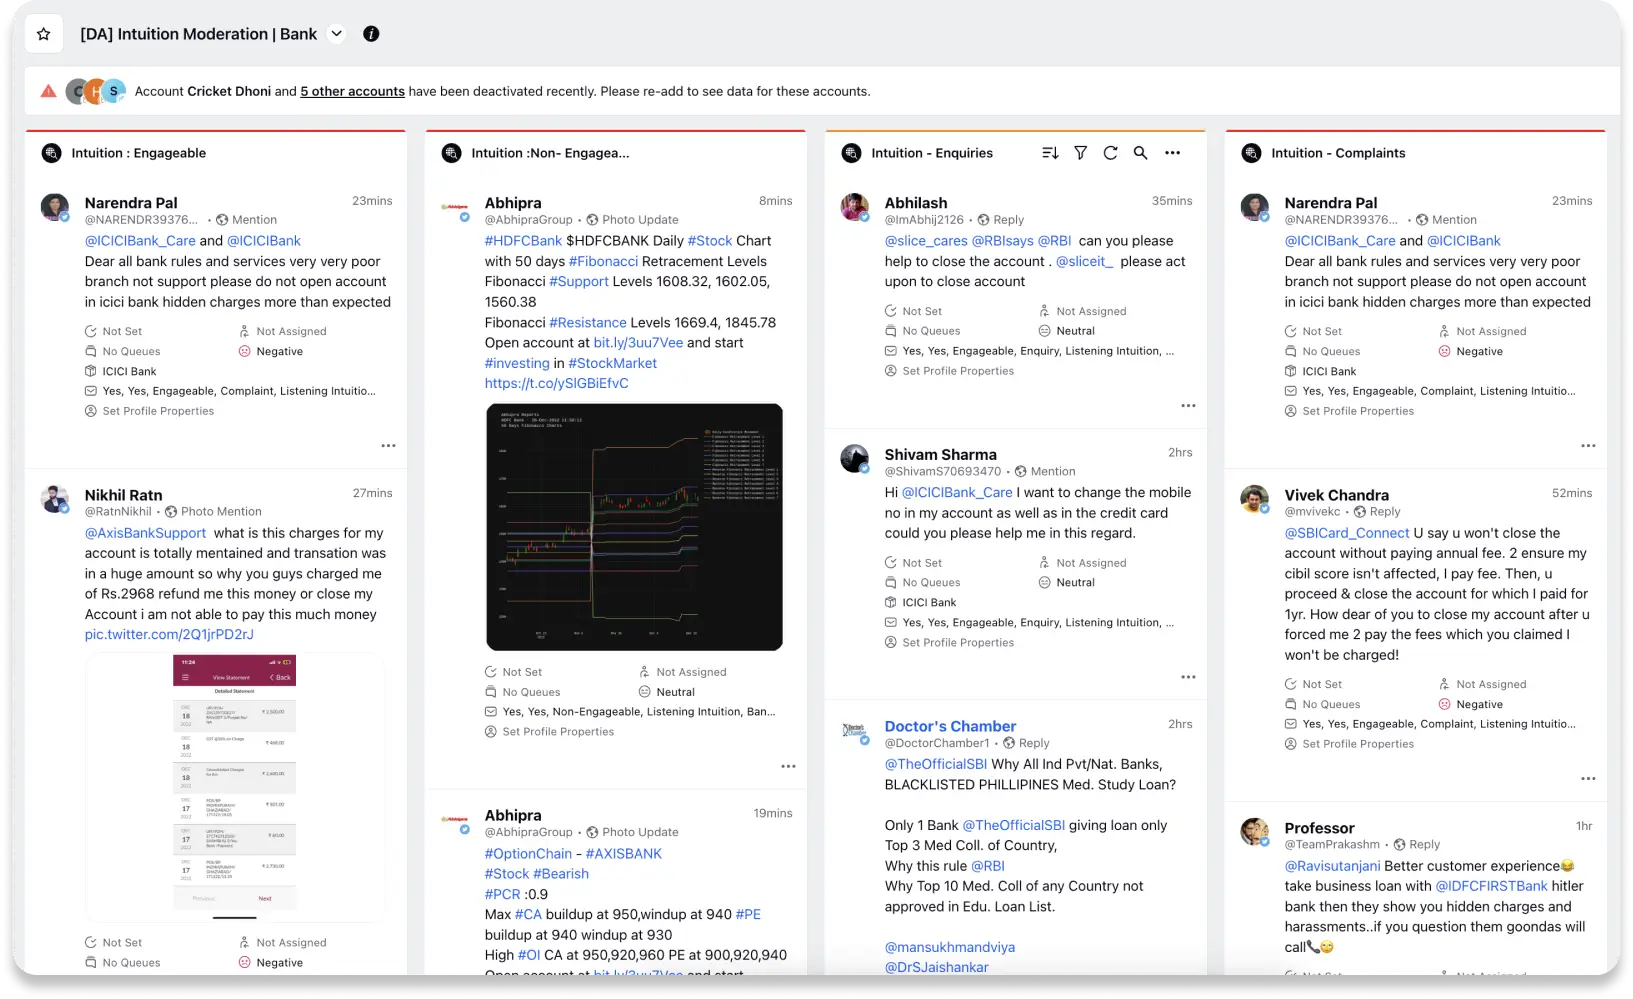Show dashboard info via the info icon
This screenshot has width=1633, height=999.
pyautogui.click(x=371, y=34)
